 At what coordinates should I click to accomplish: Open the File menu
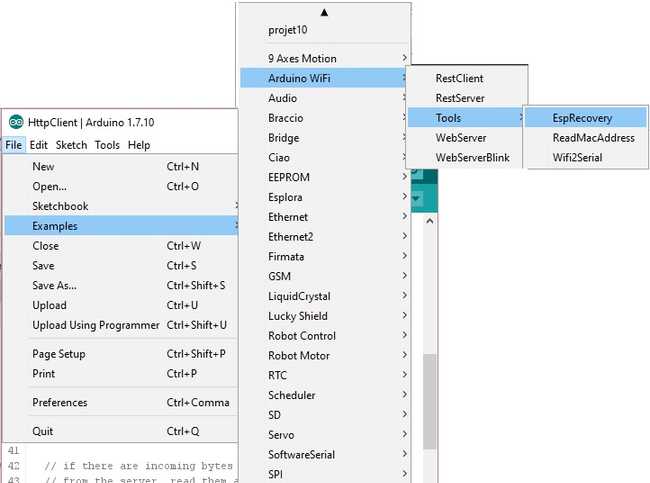coord(13,145)
